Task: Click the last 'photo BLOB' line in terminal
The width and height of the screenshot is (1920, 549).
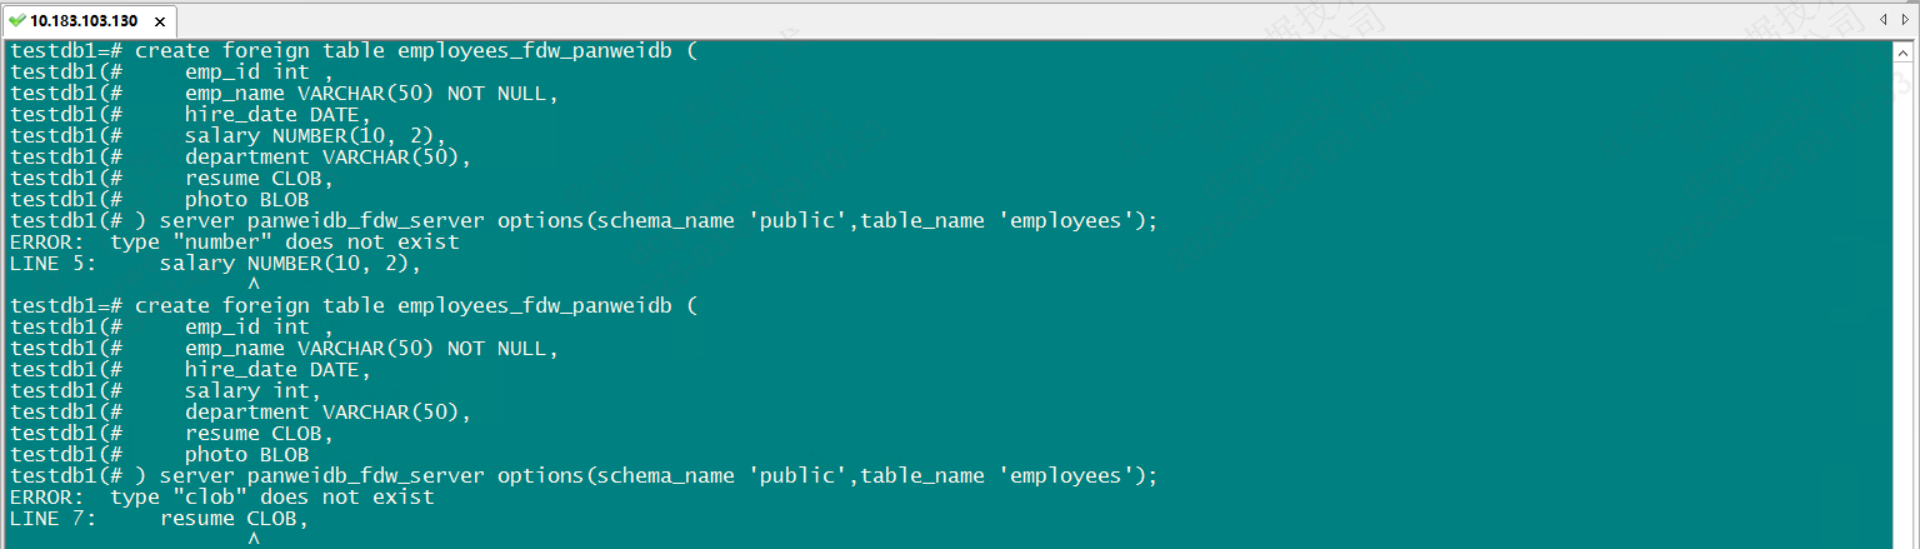Action: pos(246,455)
